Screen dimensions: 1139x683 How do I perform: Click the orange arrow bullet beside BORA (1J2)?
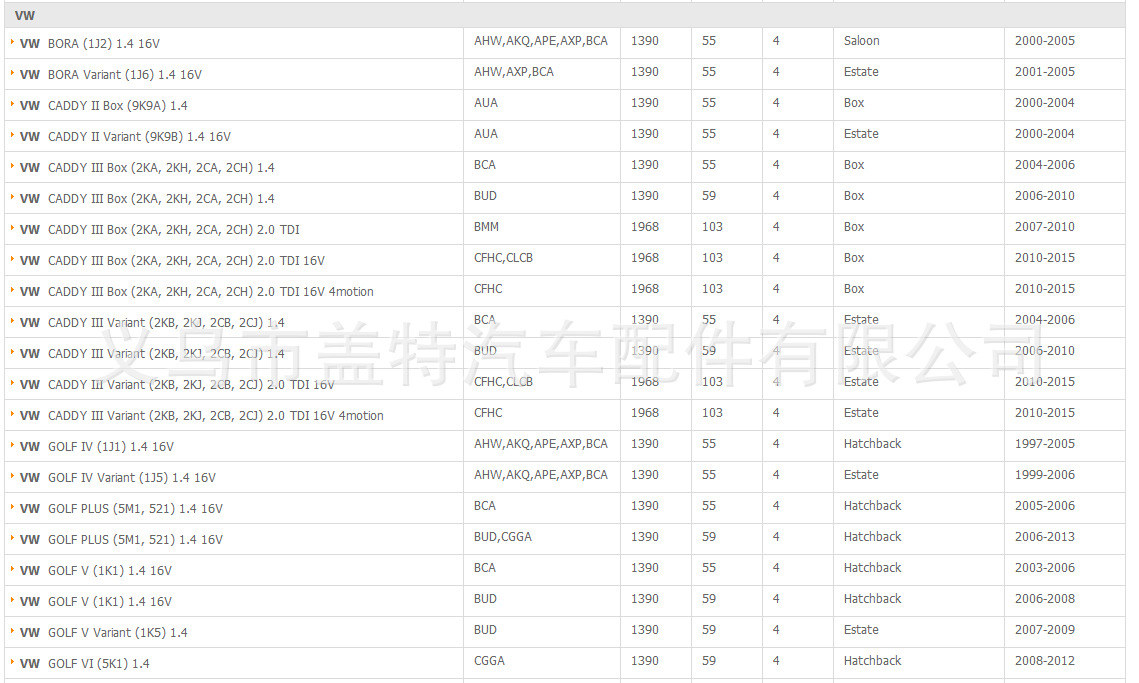click(x=12, y=42)
